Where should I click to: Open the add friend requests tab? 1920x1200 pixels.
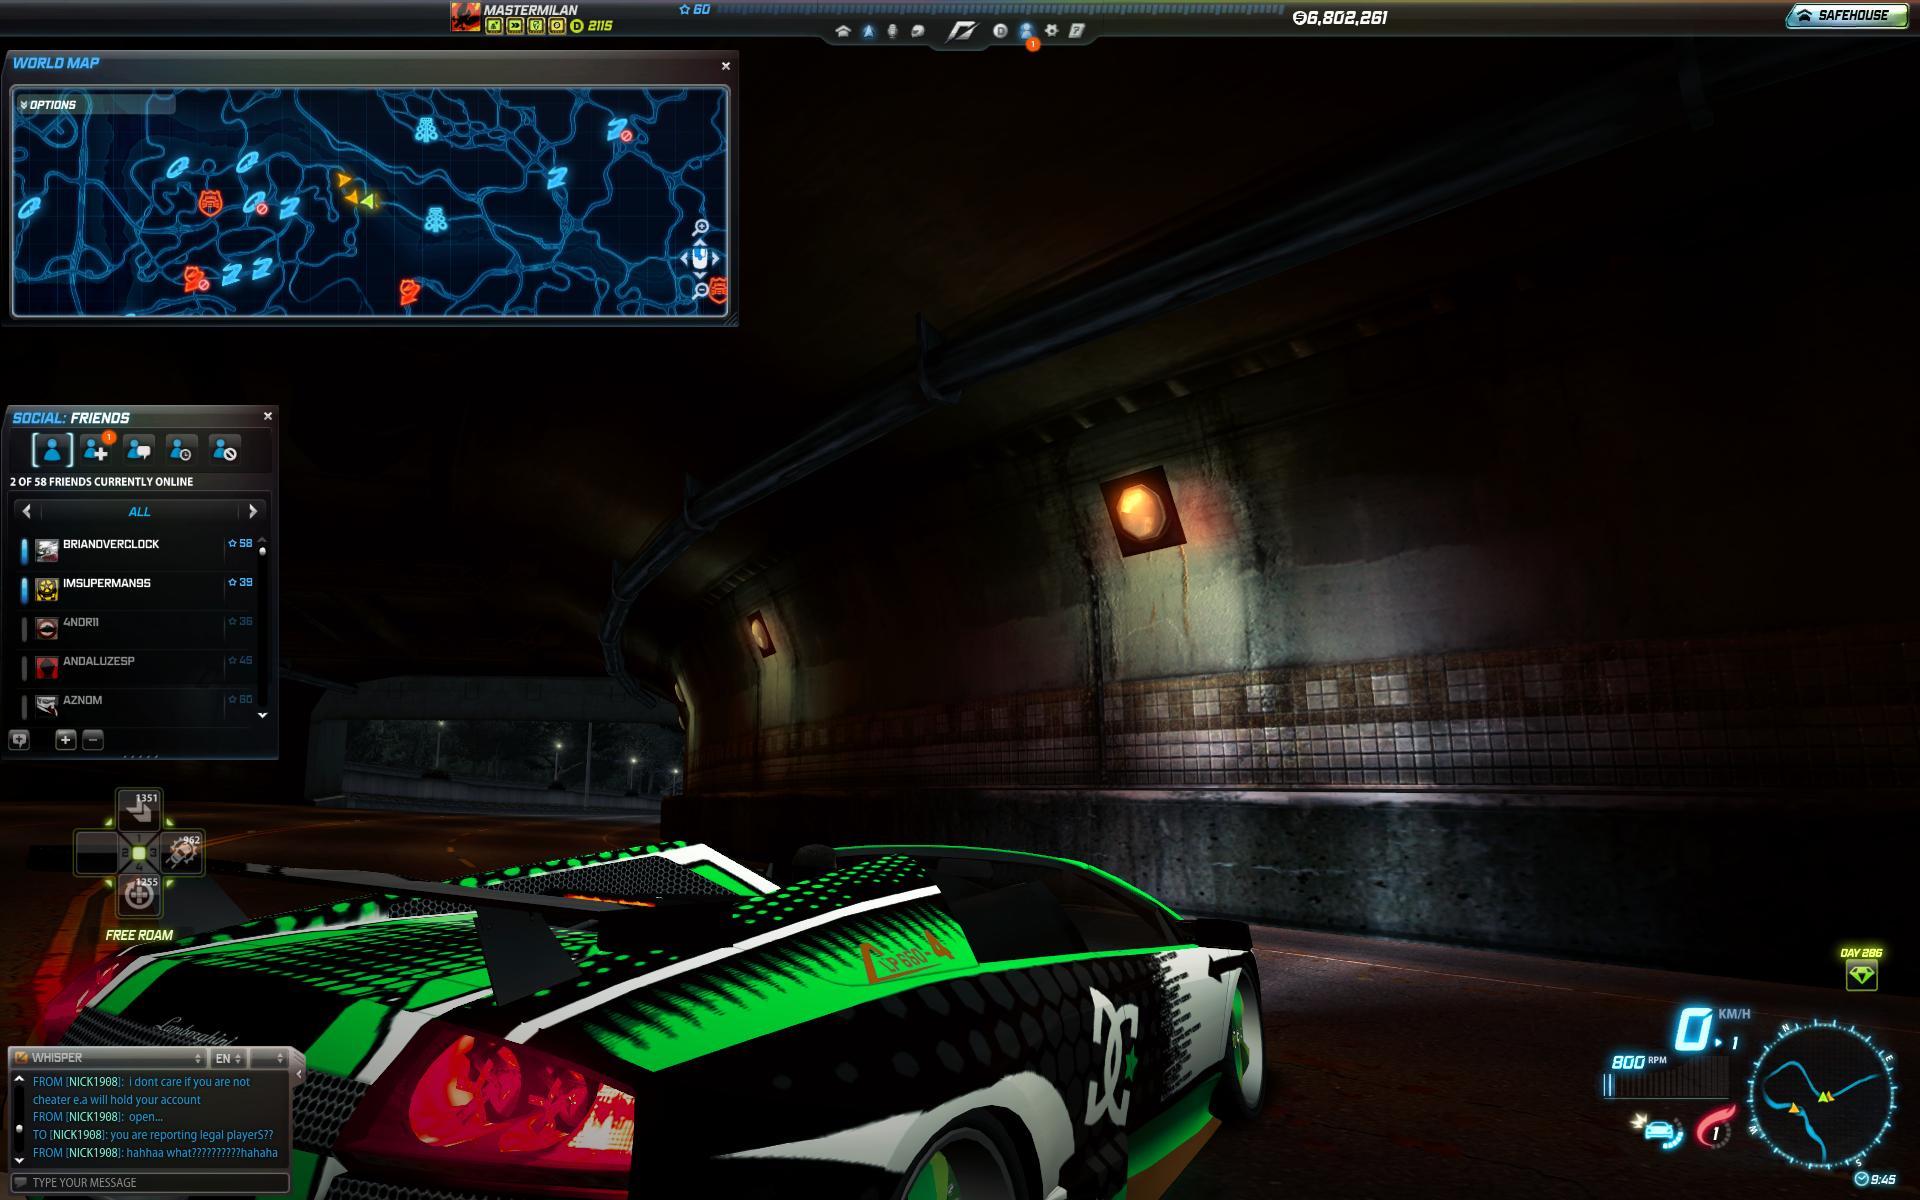[x=96, y=450]
